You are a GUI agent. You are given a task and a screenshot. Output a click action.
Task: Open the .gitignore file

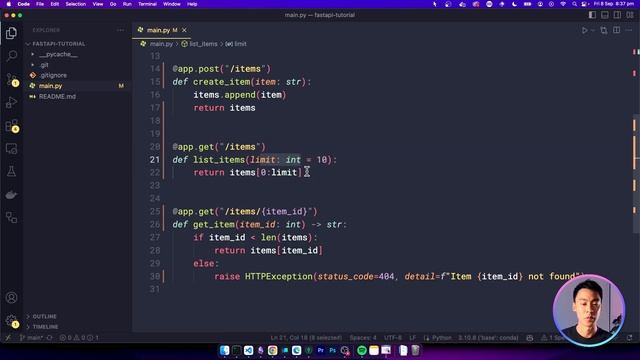[53, 76]
